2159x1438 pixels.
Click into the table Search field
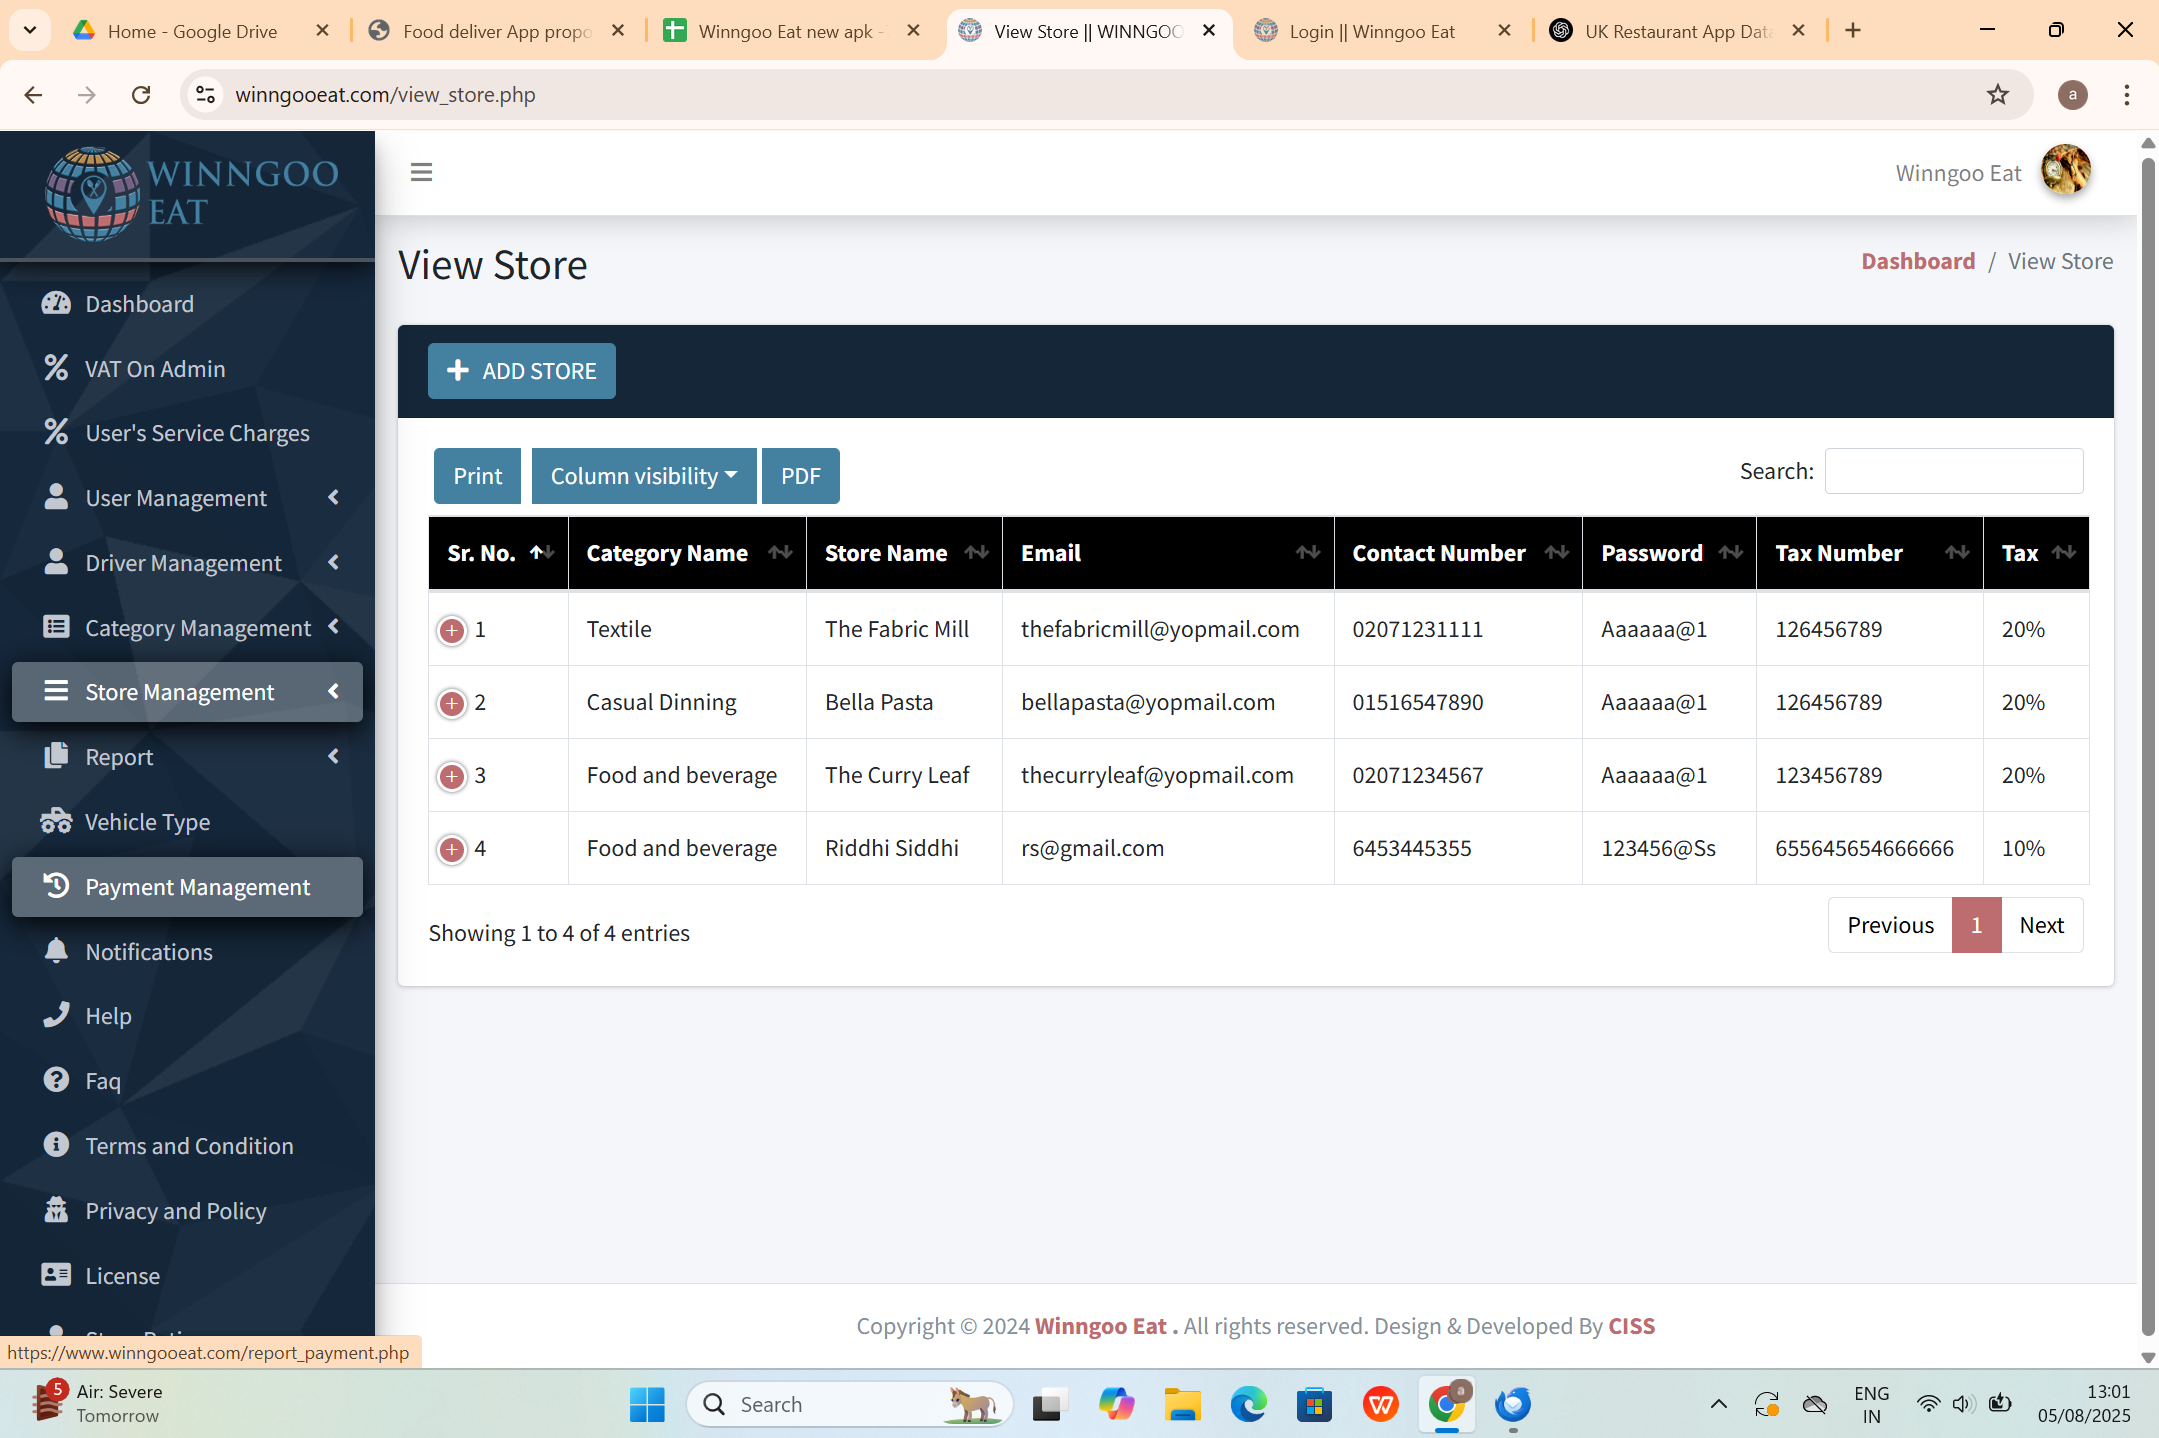(x=1953, y=471)
